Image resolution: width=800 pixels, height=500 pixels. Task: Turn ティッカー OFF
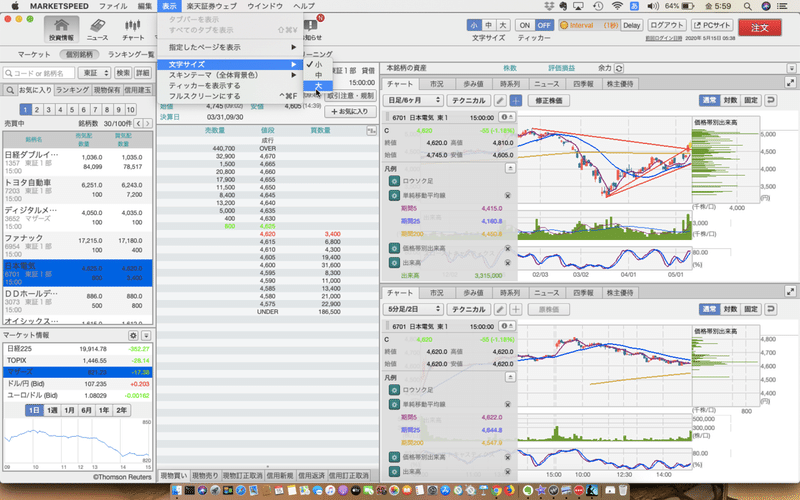coord(544,25)
